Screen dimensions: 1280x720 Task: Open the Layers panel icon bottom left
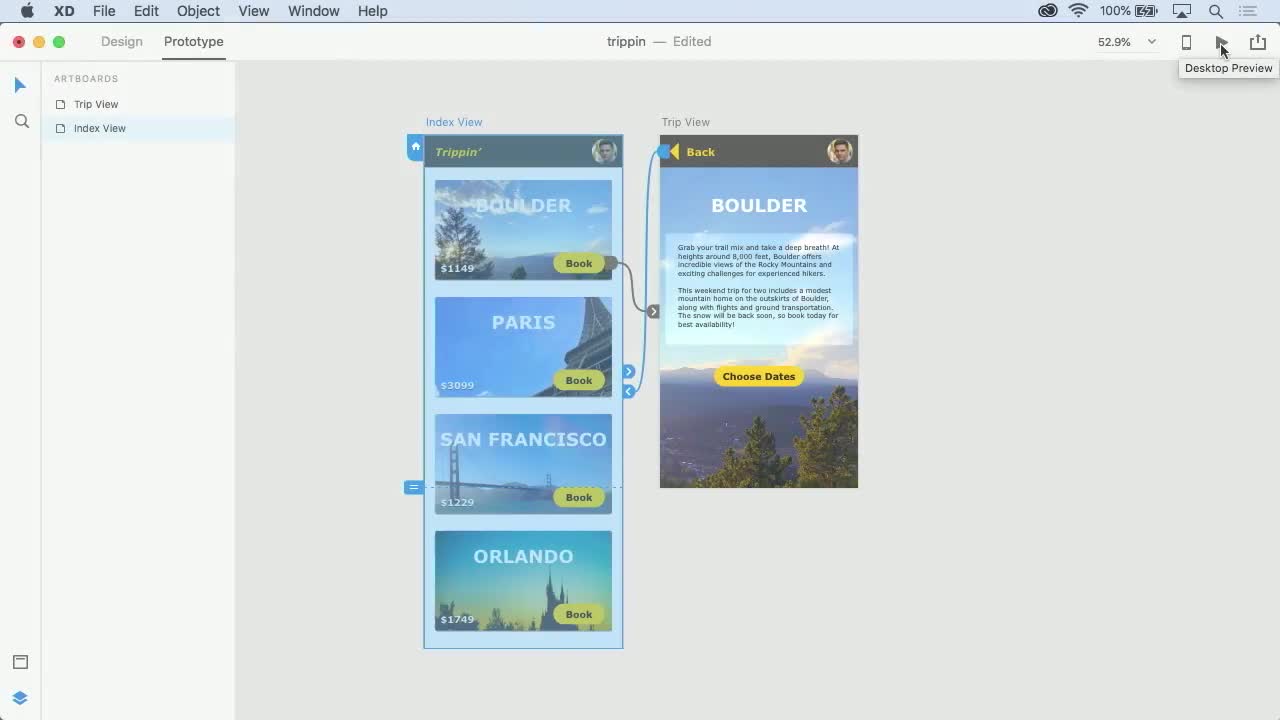[x=20, y=697]
